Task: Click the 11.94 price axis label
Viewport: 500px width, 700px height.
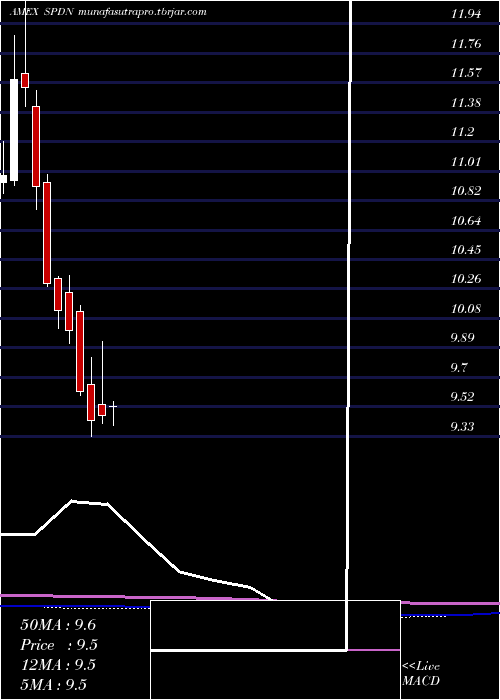Action: coord(466,14)
